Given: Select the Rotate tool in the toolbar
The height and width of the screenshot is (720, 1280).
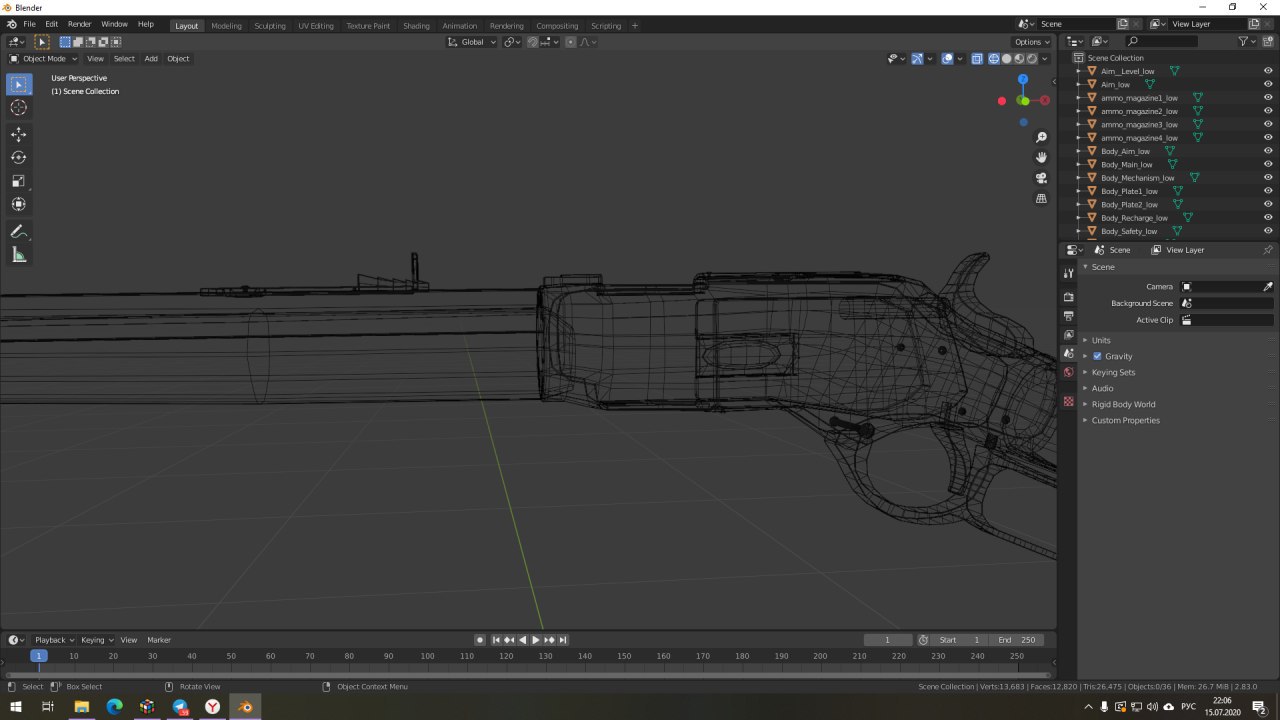Looking at the screenshot, I should [18, 157].
